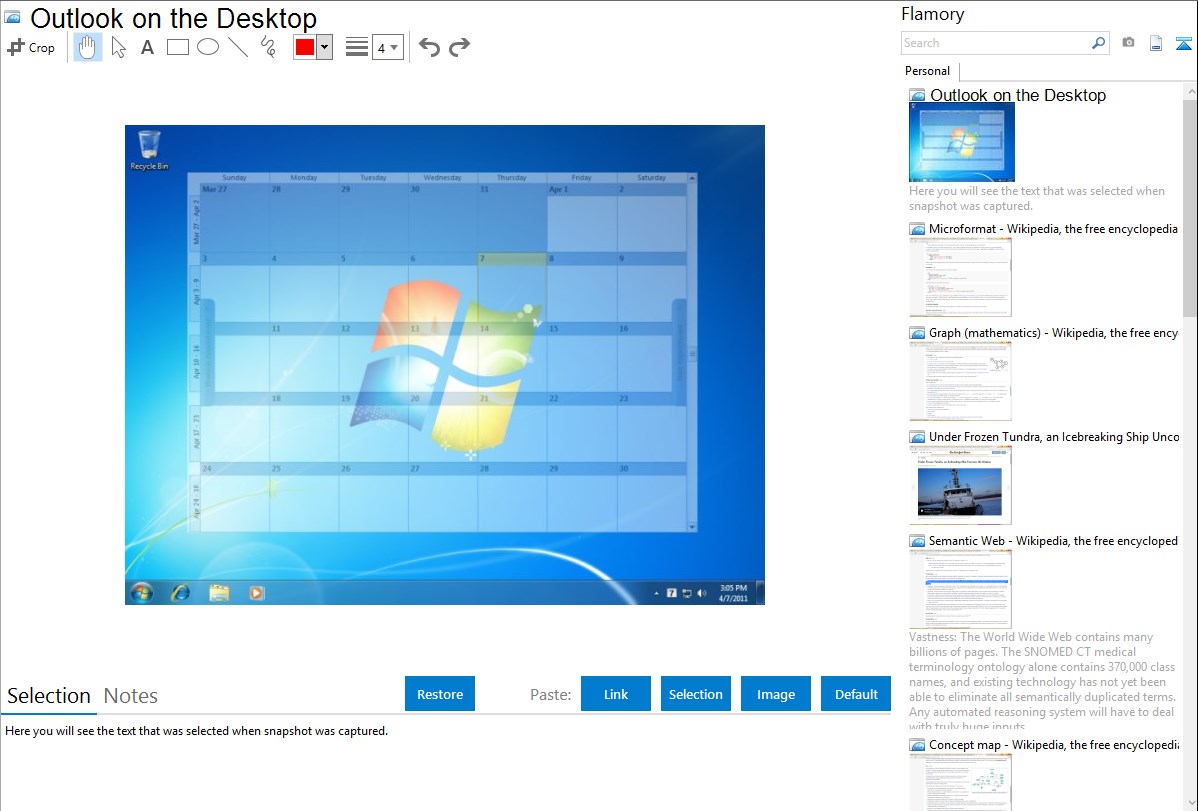Click the blue Selection paste button

click(x=696, y=694)
